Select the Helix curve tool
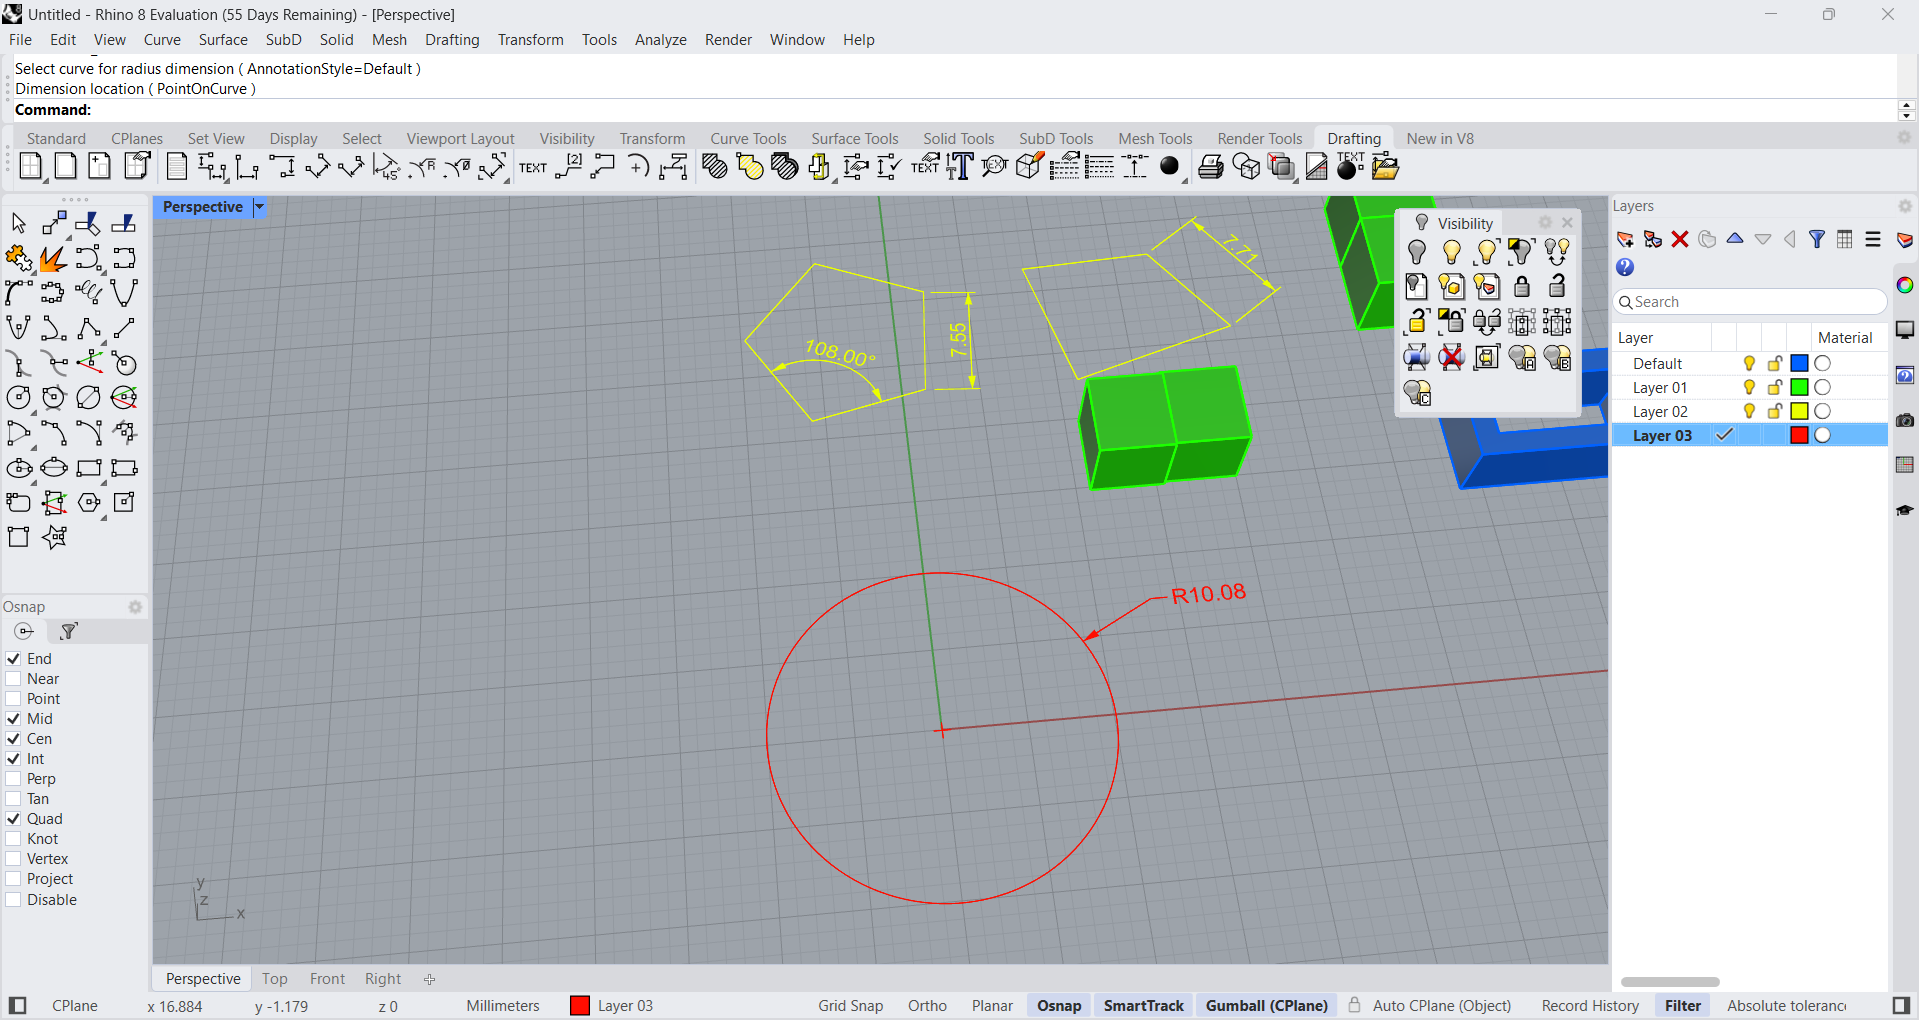The height and width of the screenshot is (1020, 1919). (x=88, y=293)
